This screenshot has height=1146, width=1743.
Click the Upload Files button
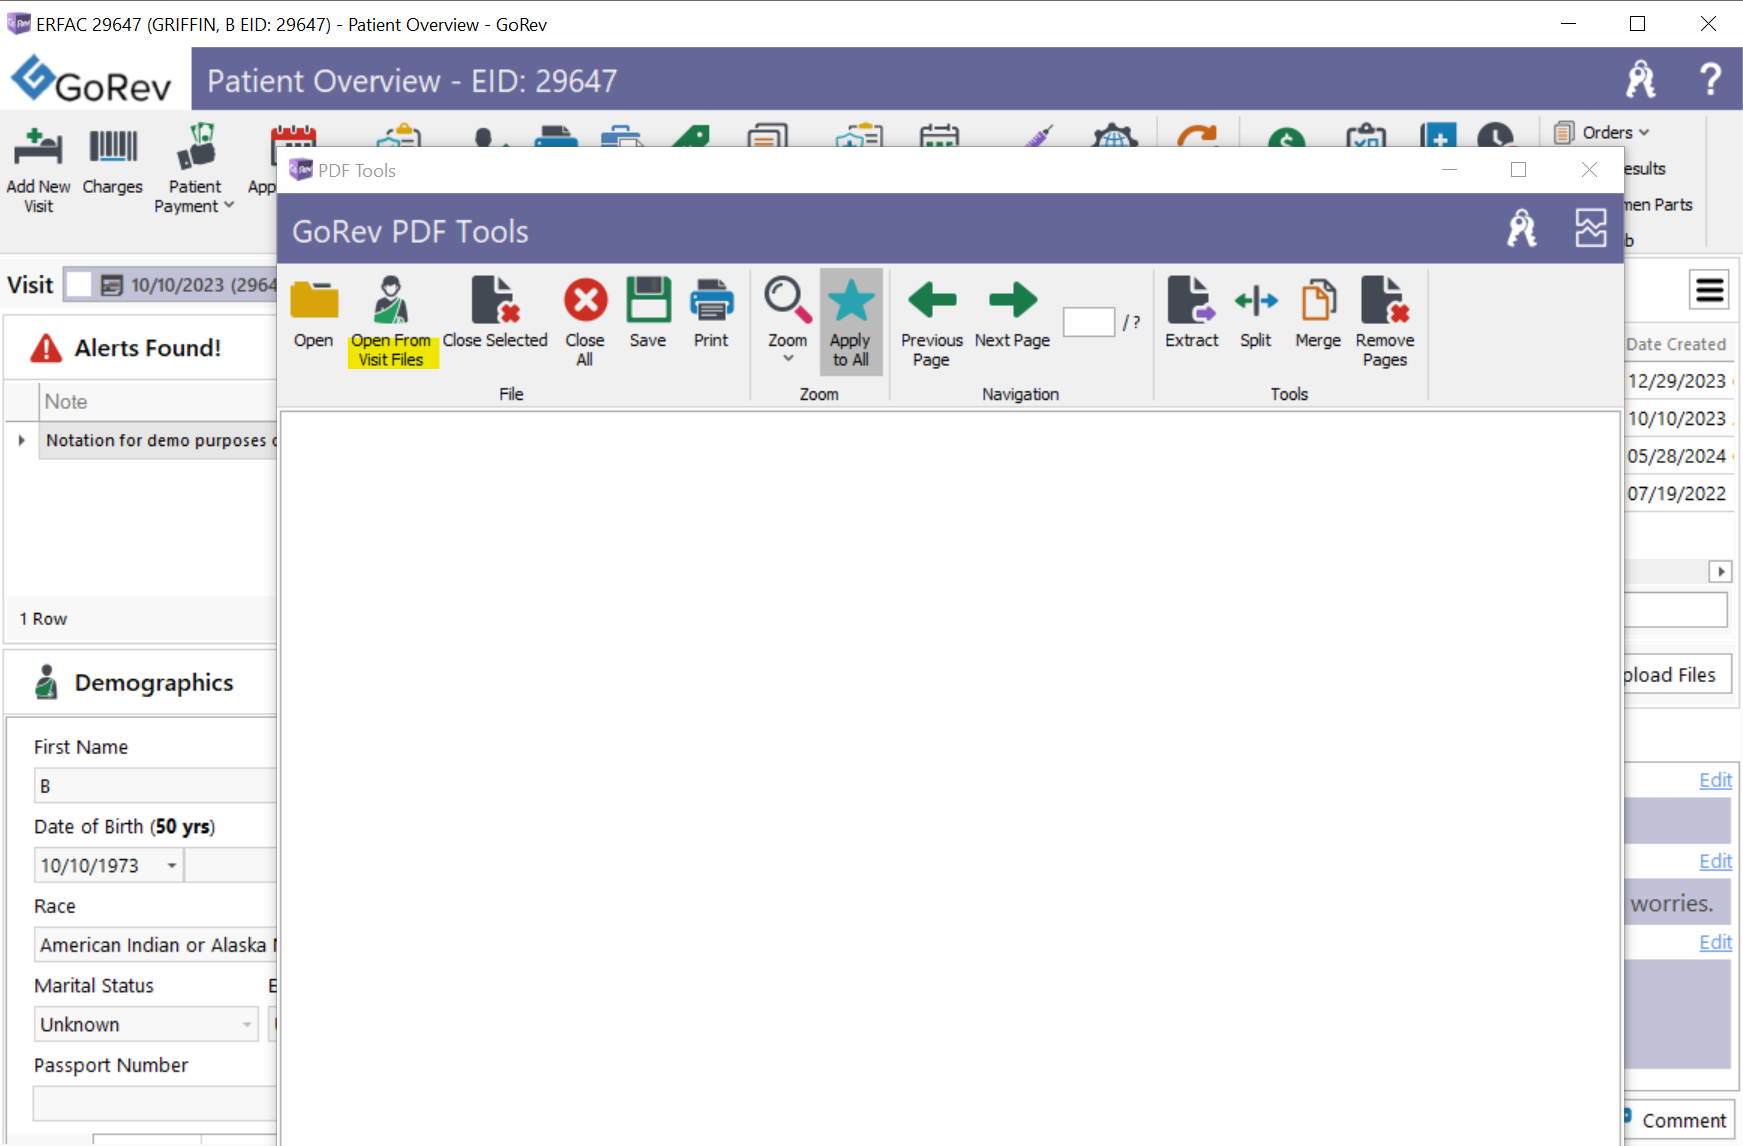tap(1677, 675)
